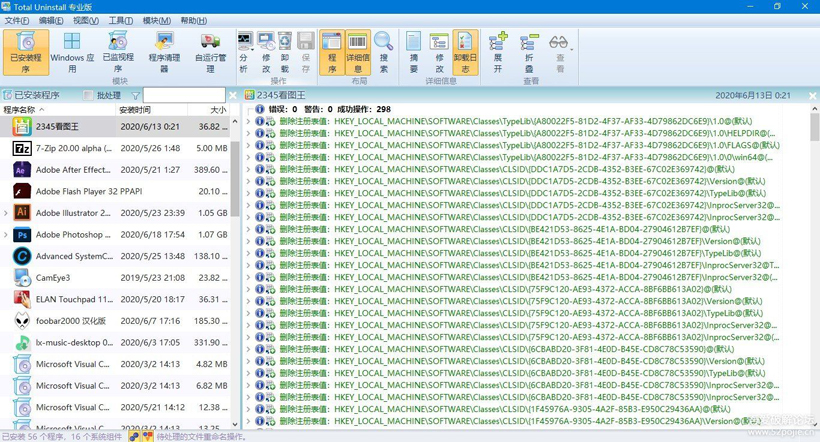Clear the program search field with X
The width and height of the screenshot is (820, 442).
pyautogui.click(x=233, y=95)
